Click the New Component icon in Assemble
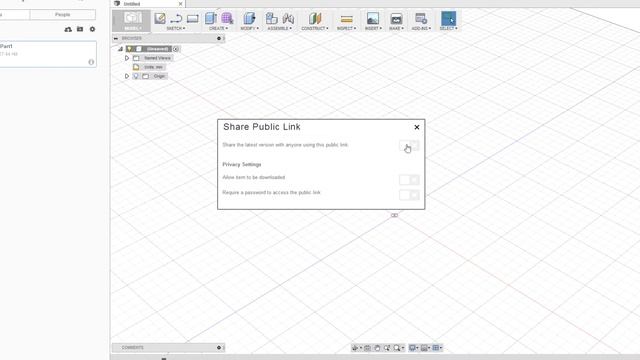This screenshot has height=360, width=640. point(271,18)
